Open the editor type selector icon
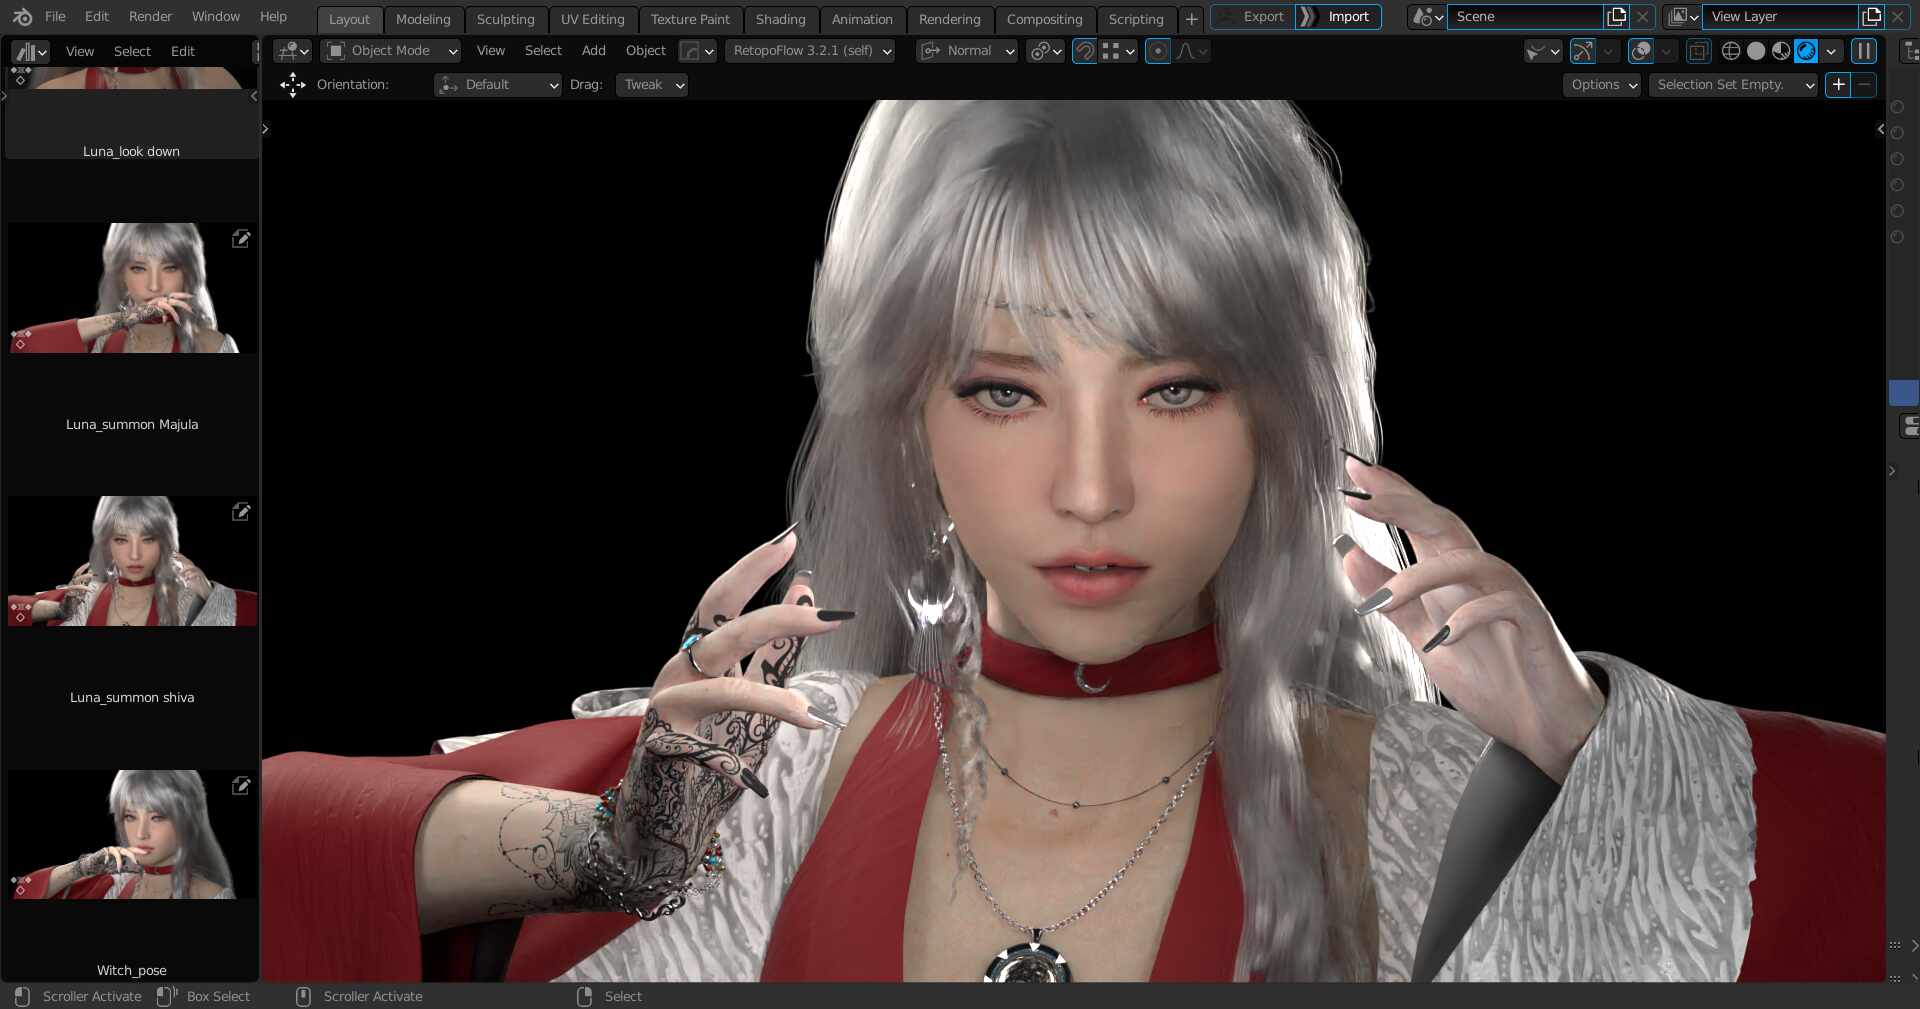The width and height of the screenshot is (1920, 1009). [28, 51]
